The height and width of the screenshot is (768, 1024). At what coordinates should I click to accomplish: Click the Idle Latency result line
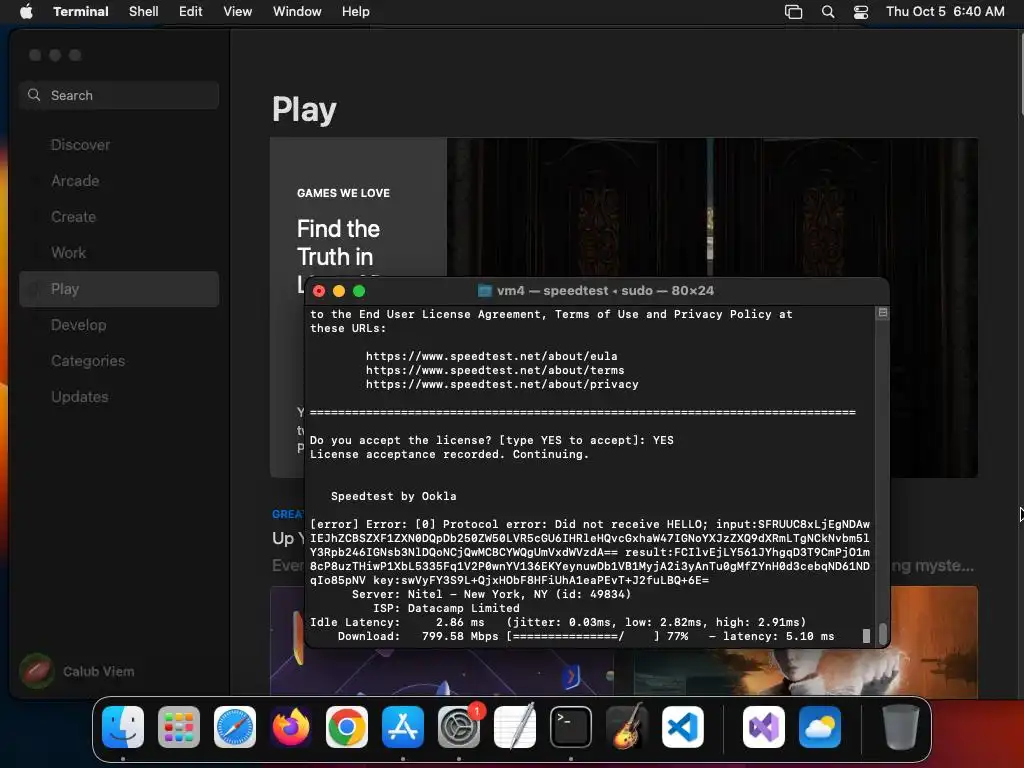(x=558, y=622)
